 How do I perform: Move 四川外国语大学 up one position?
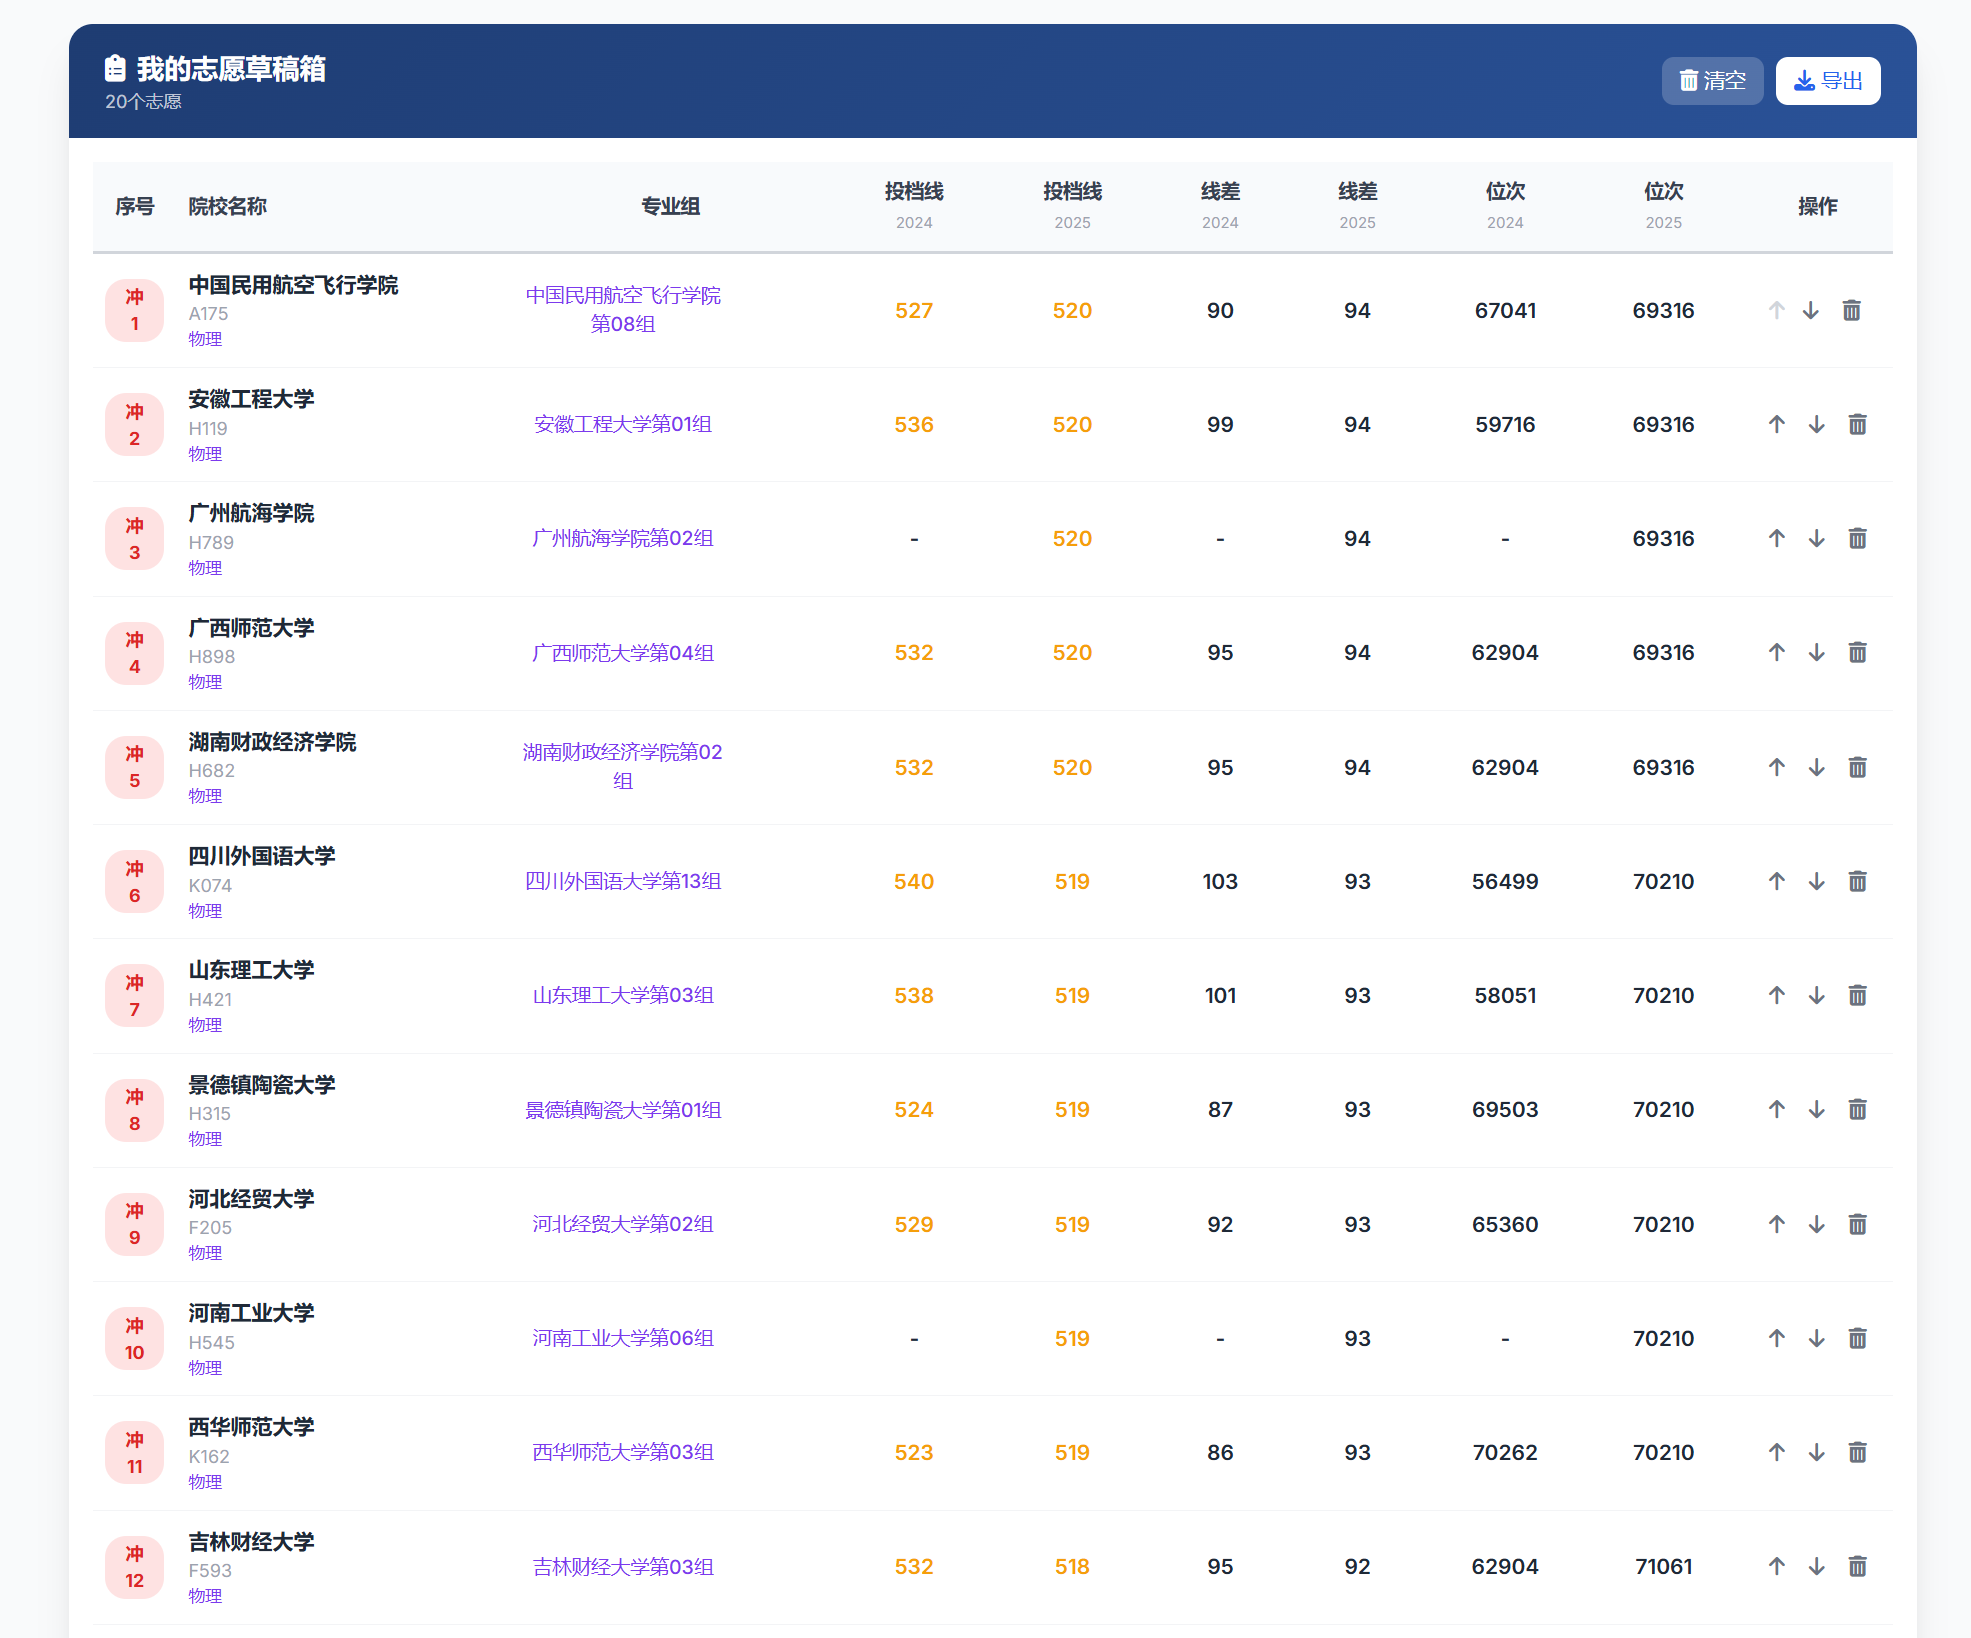tap(1777, 882)
